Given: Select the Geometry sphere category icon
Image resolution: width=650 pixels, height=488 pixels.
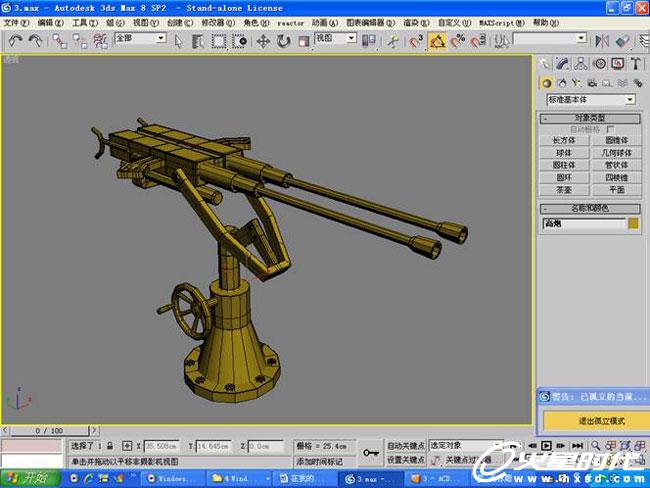Looking at the screenshot, I should [547, 83].
